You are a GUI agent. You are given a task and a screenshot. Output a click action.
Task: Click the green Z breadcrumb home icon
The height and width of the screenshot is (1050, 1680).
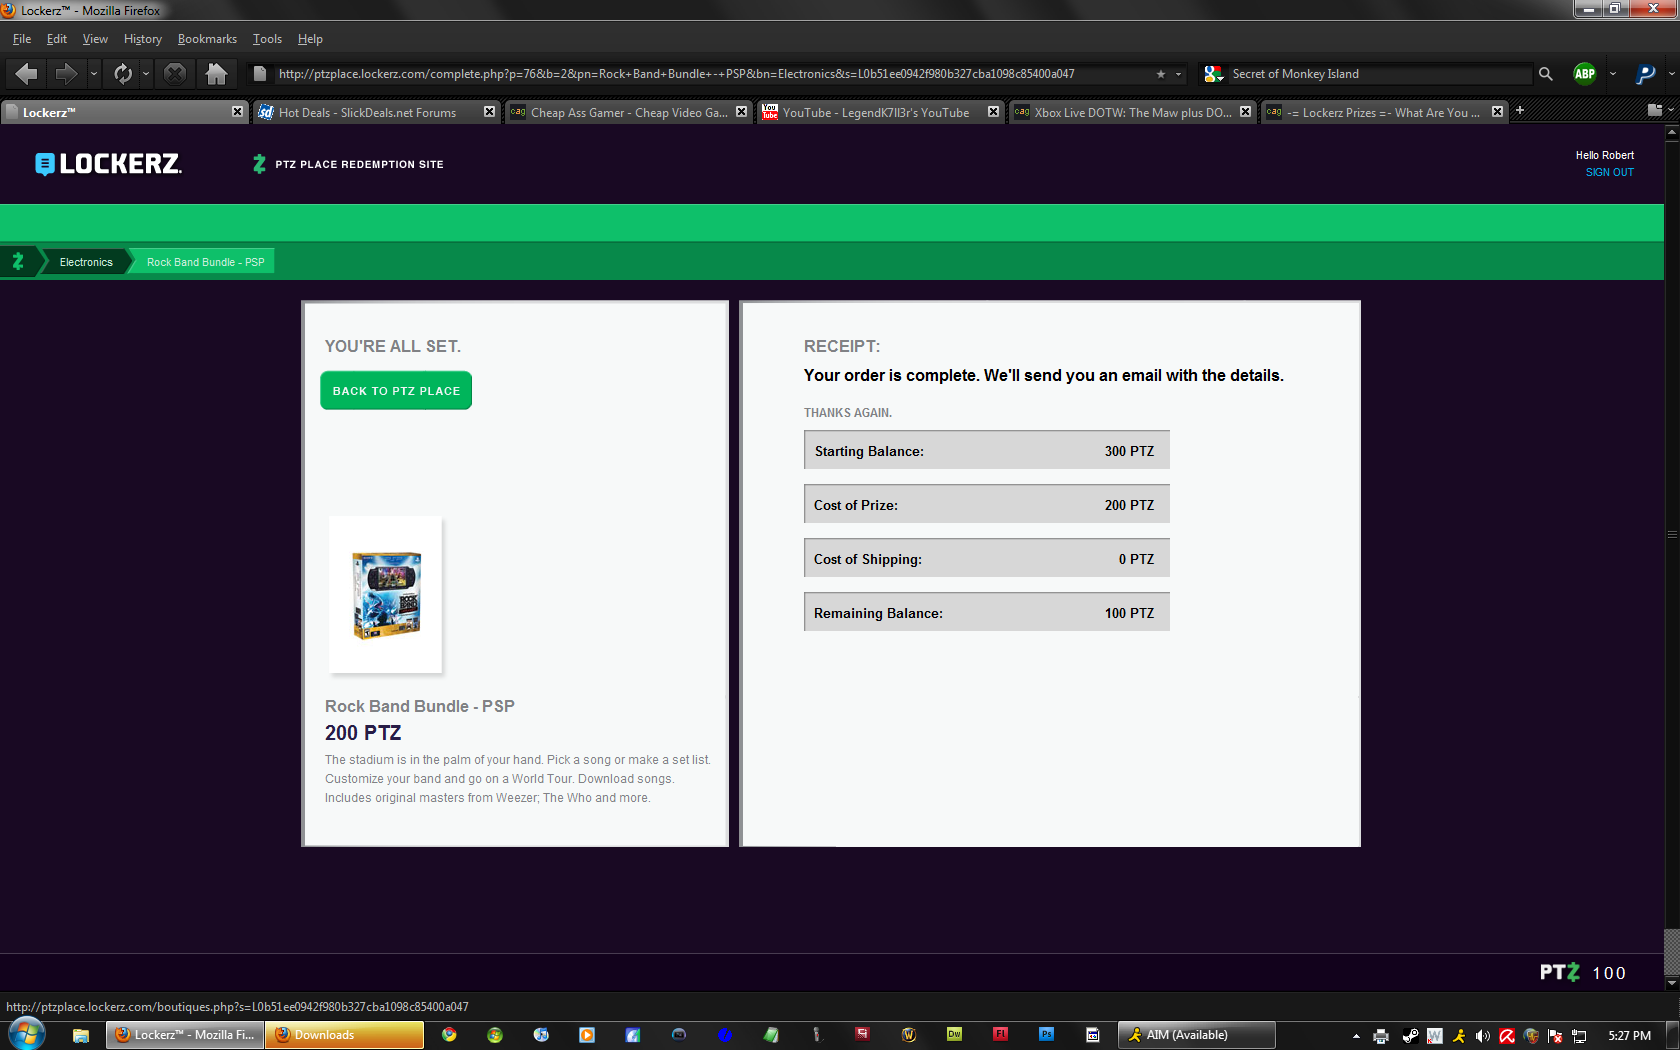18,262
